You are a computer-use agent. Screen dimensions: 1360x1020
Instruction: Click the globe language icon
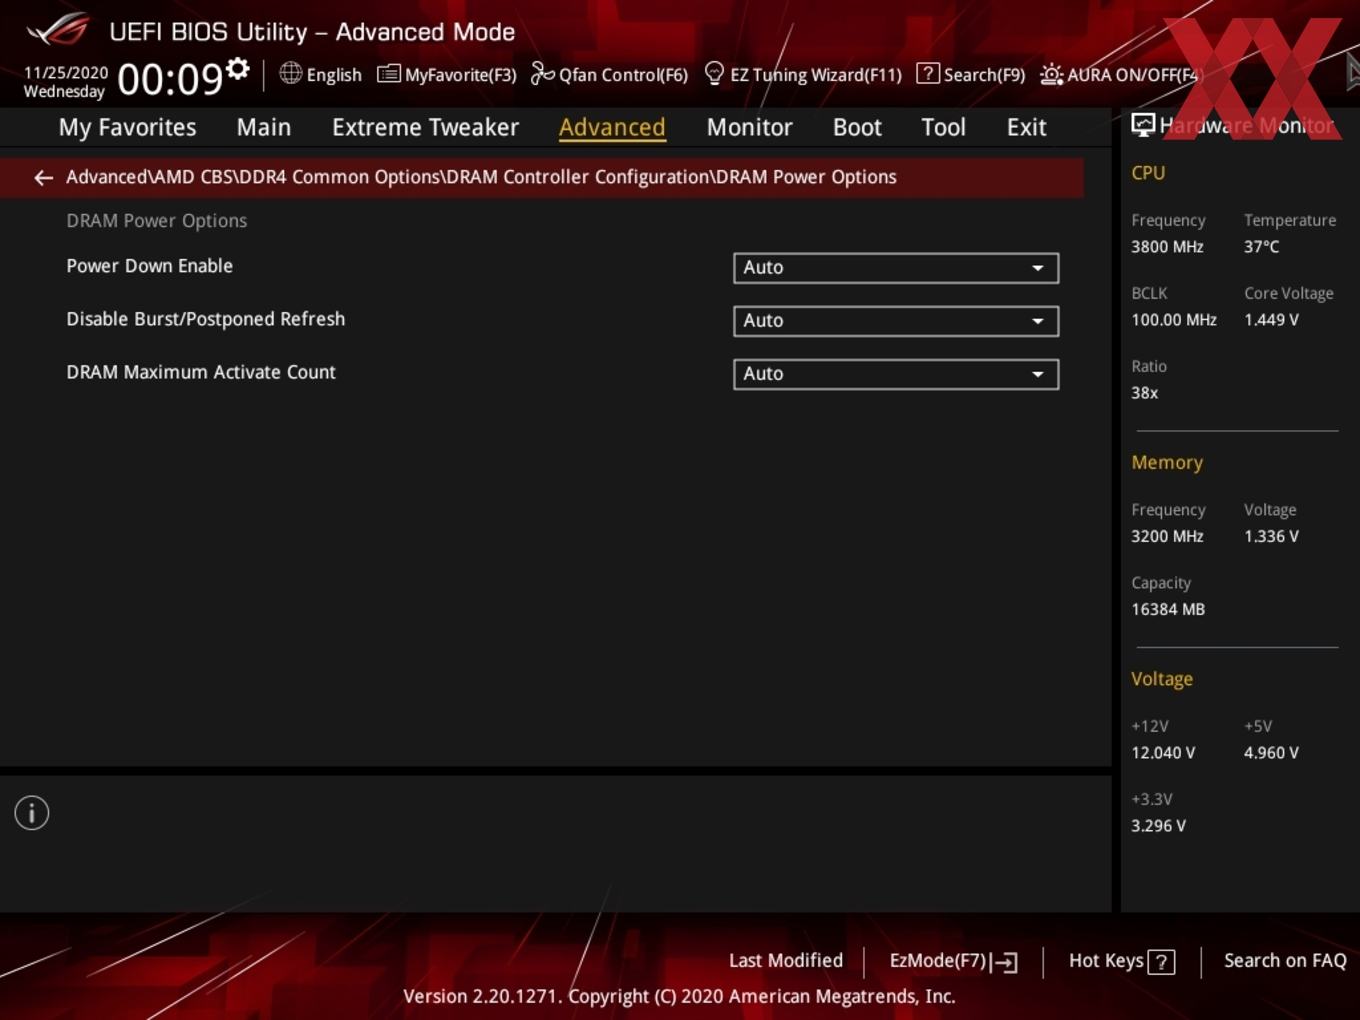290,73
